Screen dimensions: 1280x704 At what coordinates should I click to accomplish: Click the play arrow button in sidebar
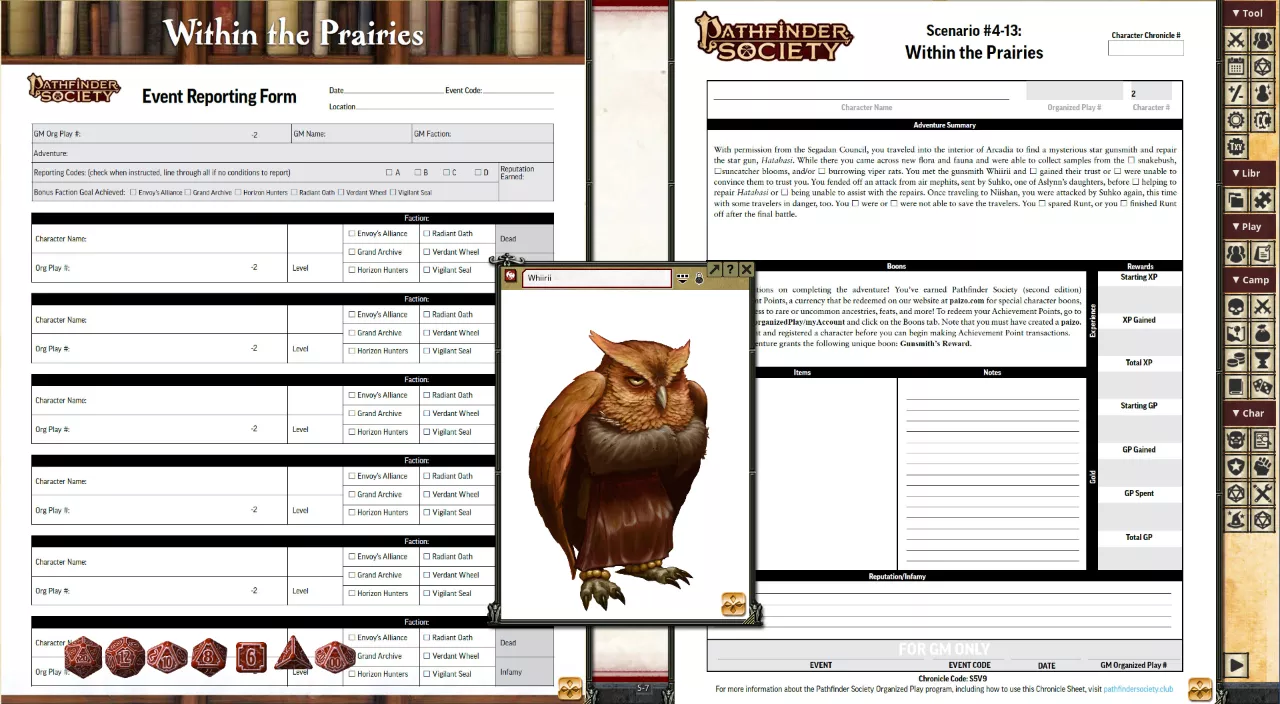[1237, 665]
